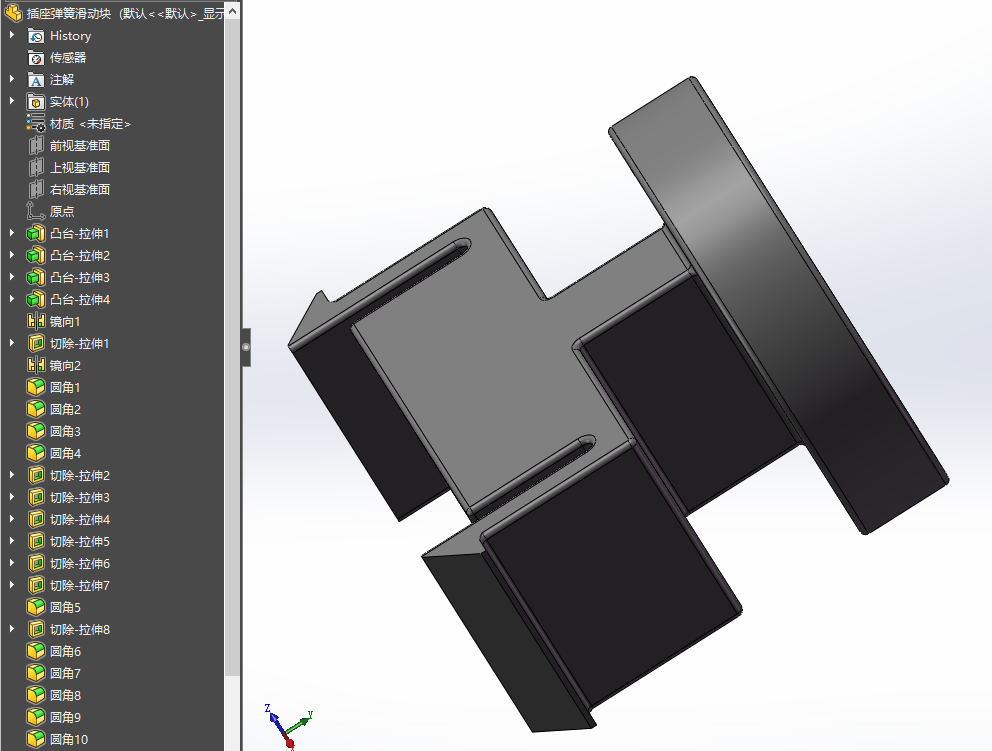Select the 上视基准面 plane icon
The width and height of the screenshot is (992, 751).
click(36, 168)
